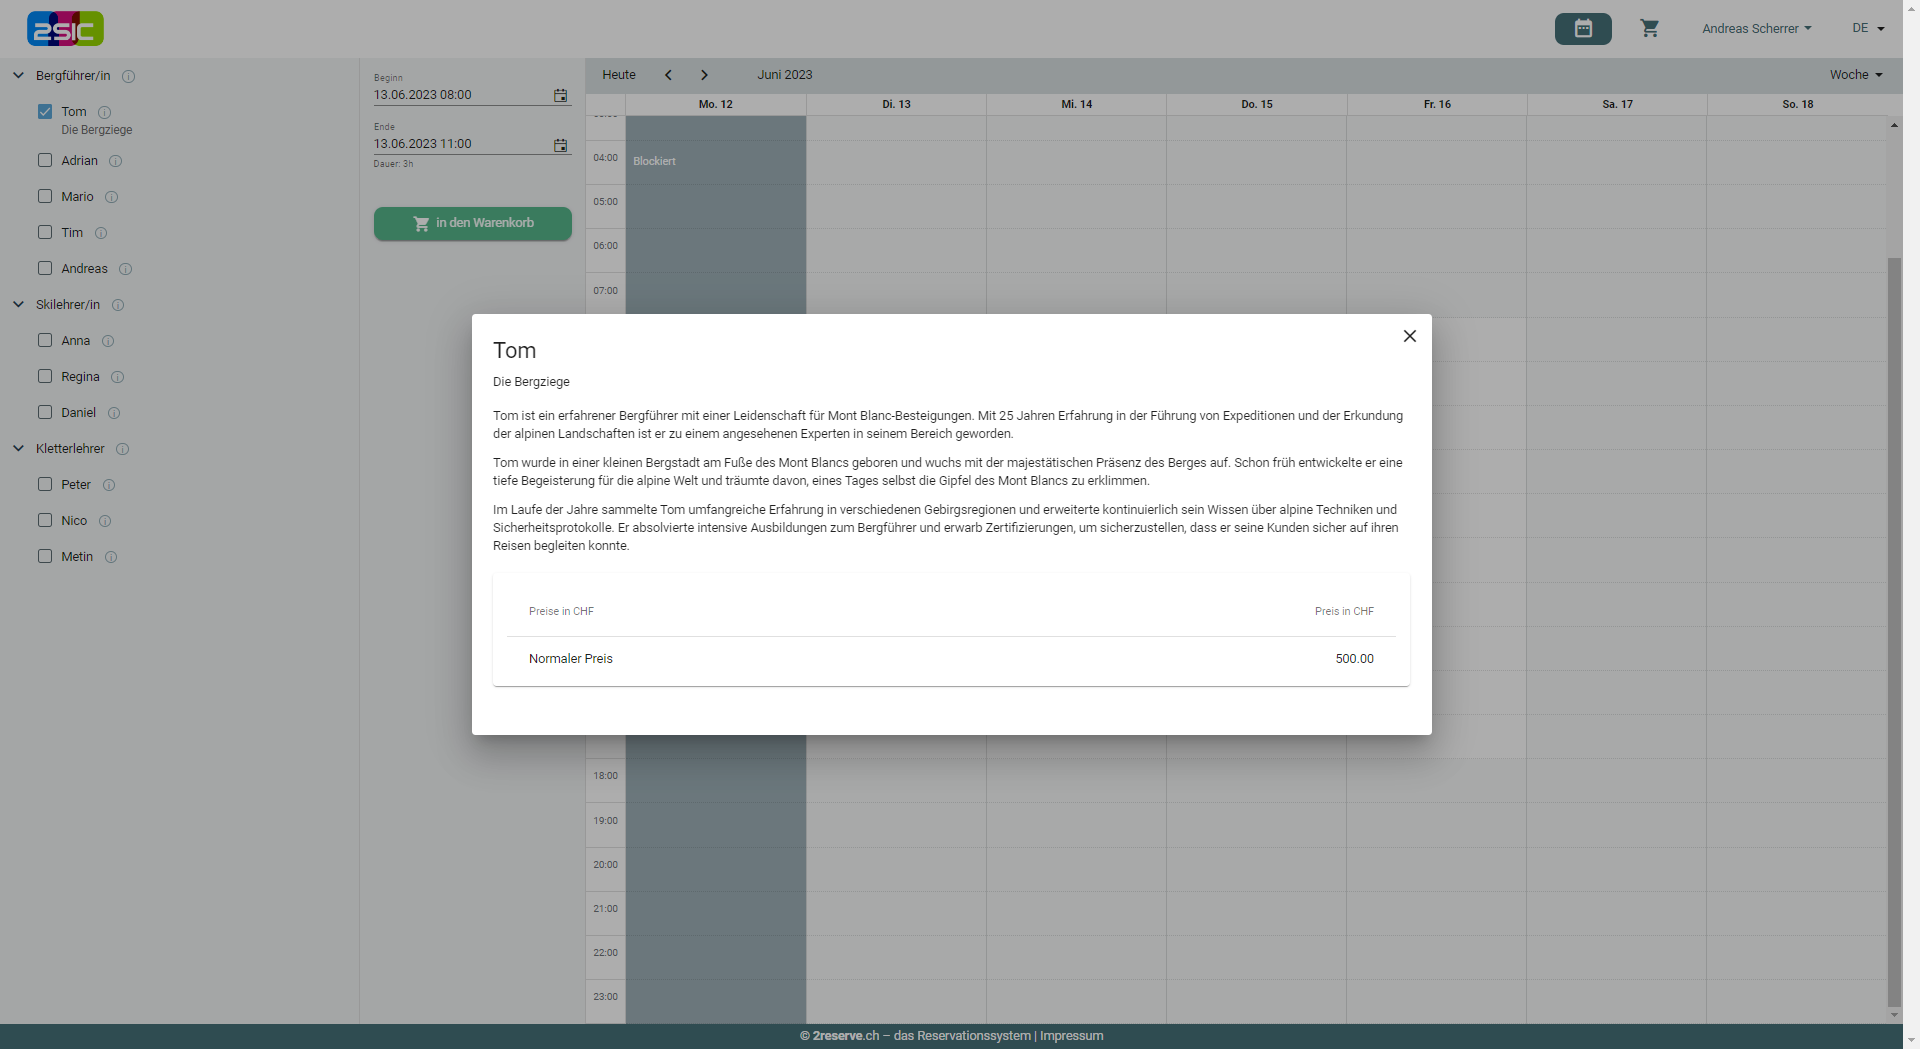The height and width of the screenshot is (1049, 1920).
Task: Open the Woche view dropdown
Action: point(1855,75)
